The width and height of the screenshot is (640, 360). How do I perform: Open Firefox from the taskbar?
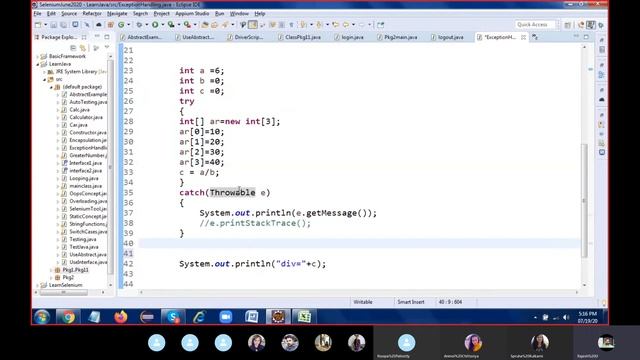120,317
